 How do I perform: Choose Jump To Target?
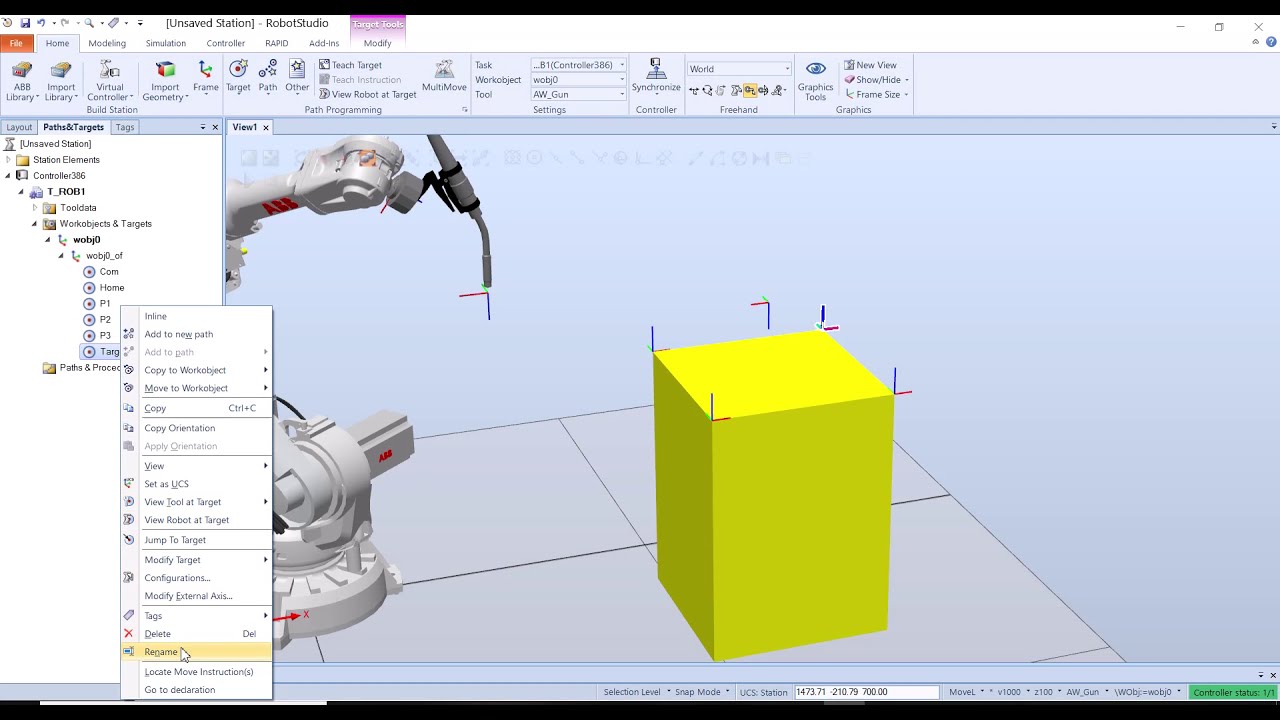[x=196, y=540]
